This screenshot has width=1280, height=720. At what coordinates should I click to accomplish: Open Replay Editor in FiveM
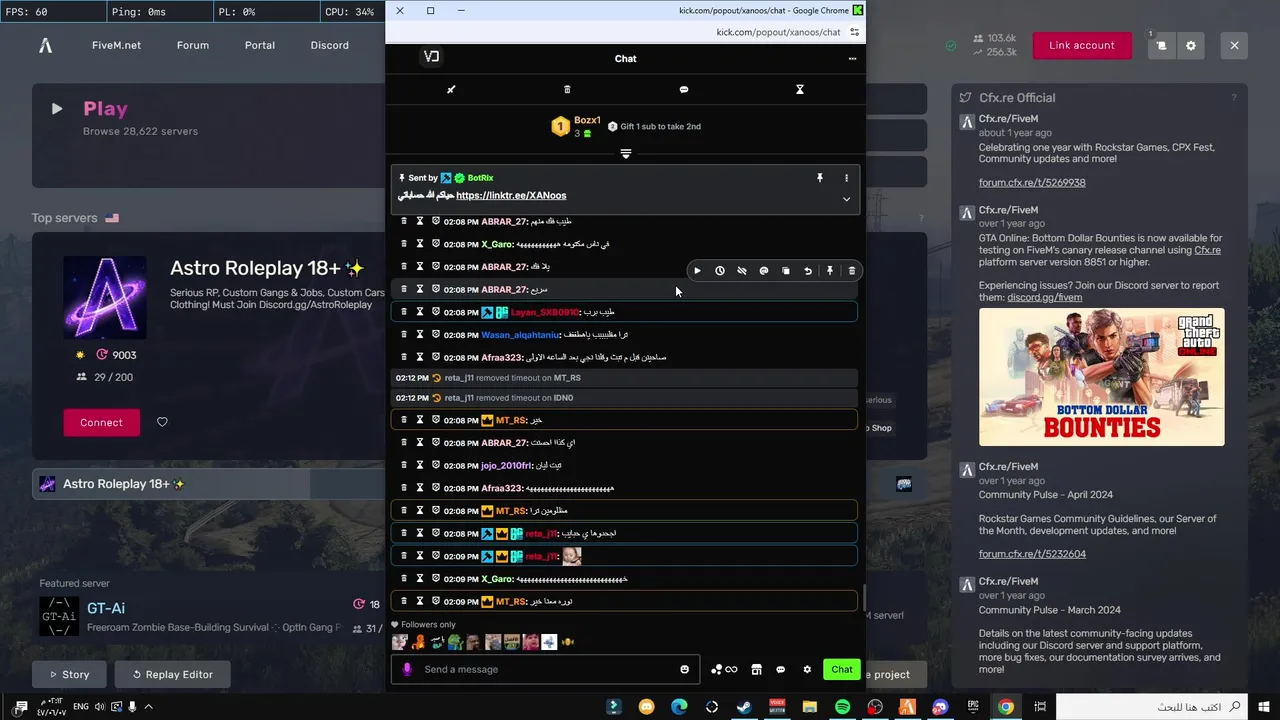point(171,674)
